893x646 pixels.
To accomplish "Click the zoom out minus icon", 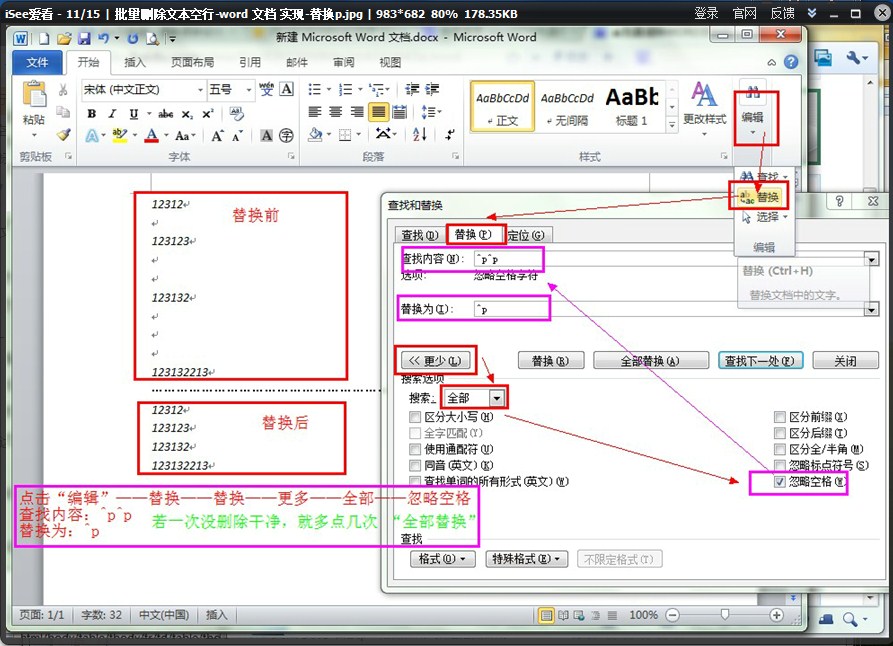I will tap(673, 615).
